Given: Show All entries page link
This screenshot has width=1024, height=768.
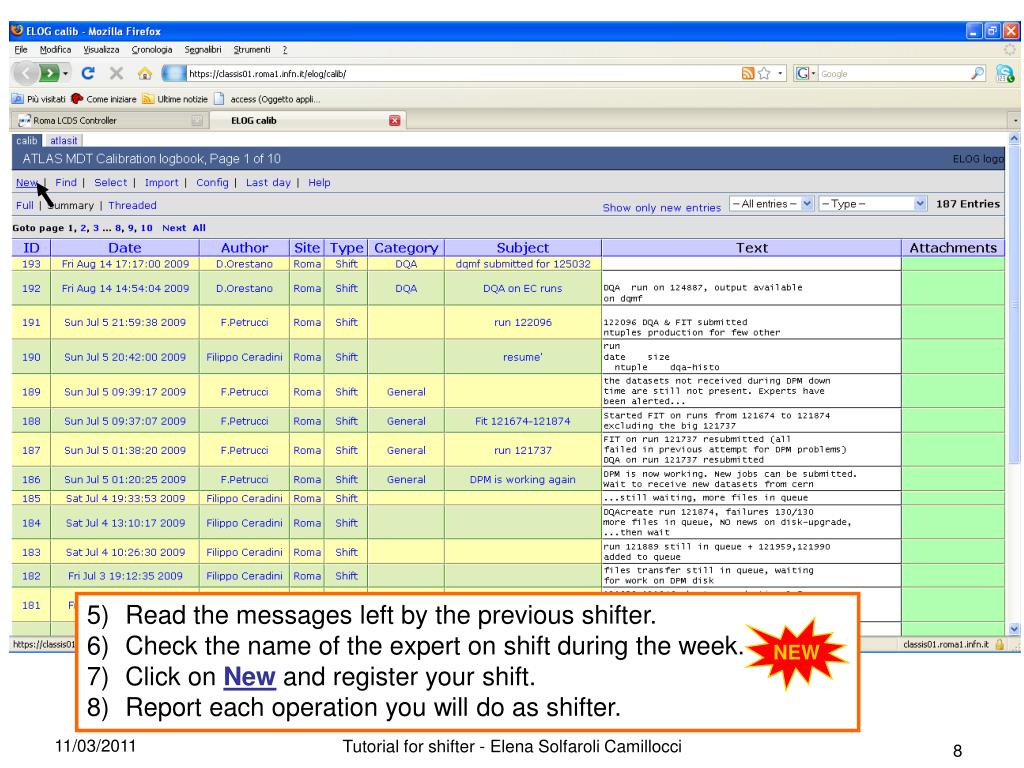Looking at the screenshot, I should (199, 228).
